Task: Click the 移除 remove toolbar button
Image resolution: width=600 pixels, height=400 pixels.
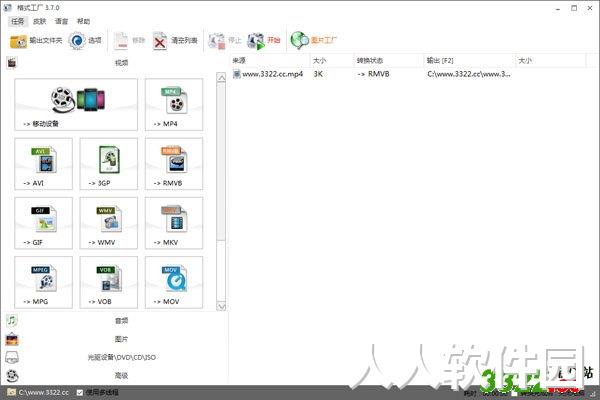Action: coord(129,40)
